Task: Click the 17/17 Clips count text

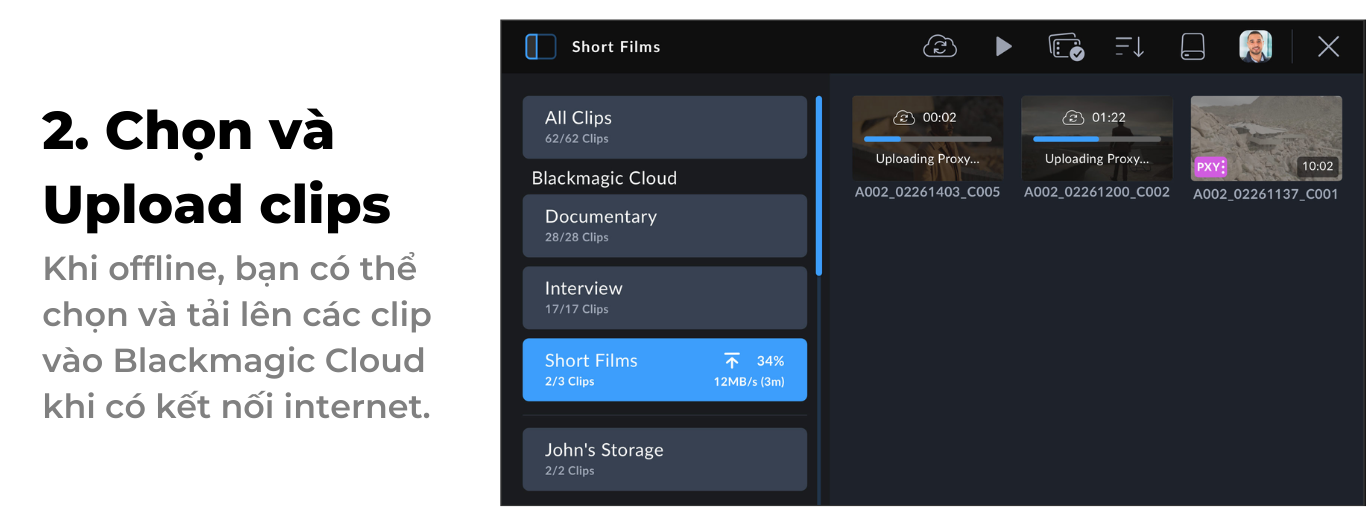Action: (577, 310)
